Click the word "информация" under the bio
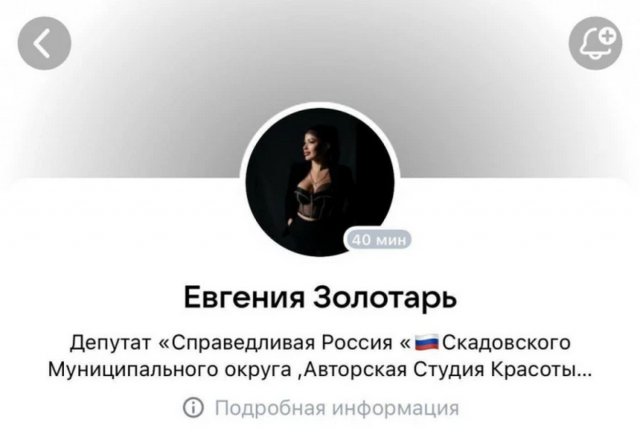 tap(396, 408)
